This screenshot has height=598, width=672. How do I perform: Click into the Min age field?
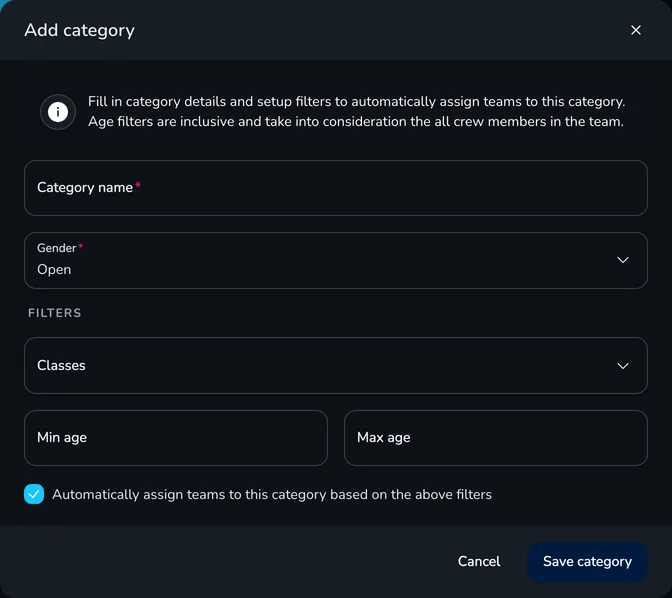coord(176,438)
